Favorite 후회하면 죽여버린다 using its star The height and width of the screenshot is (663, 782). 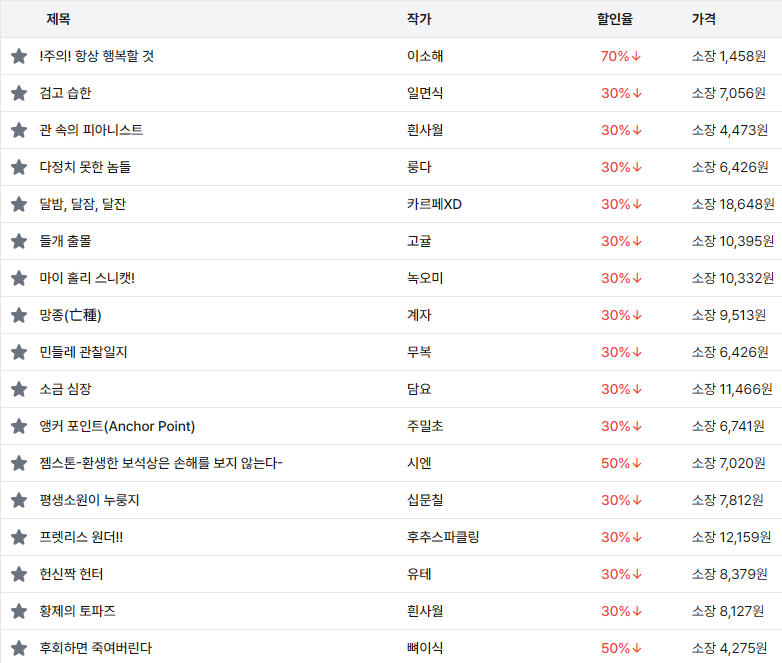click(x=19, y=648)
